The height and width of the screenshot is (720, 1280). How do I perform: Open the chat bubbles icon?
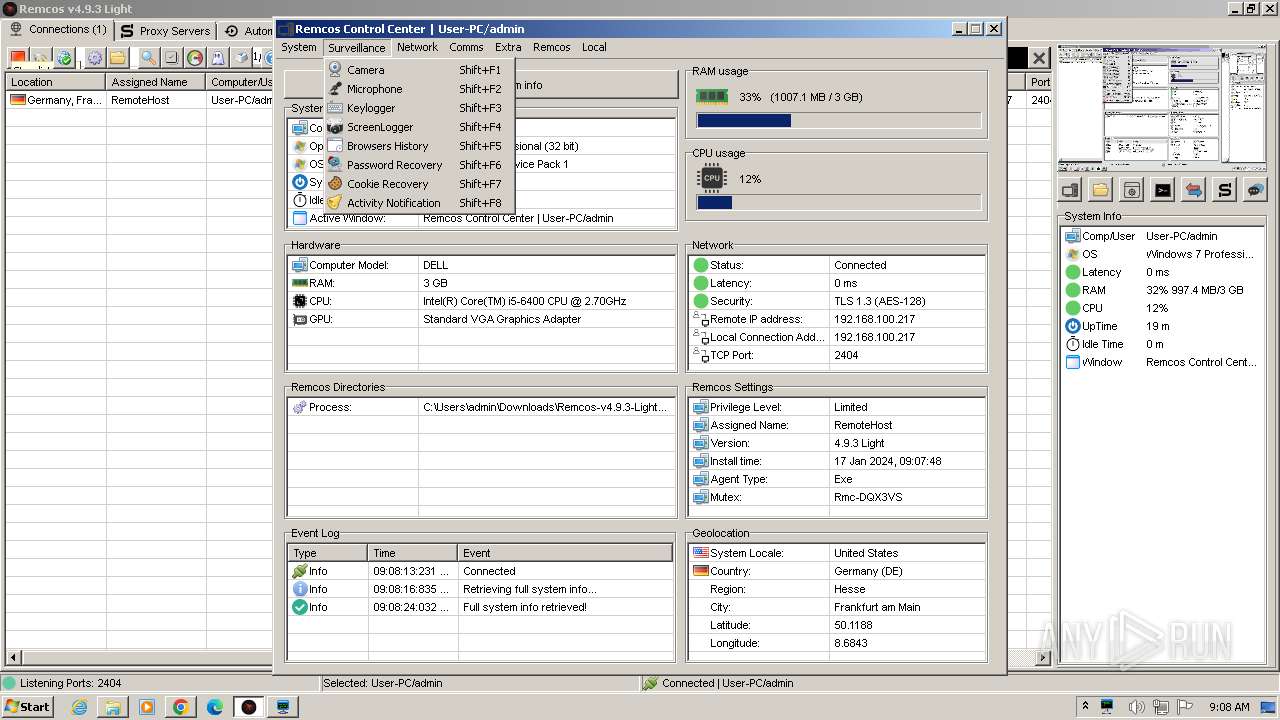(1256, 190)
